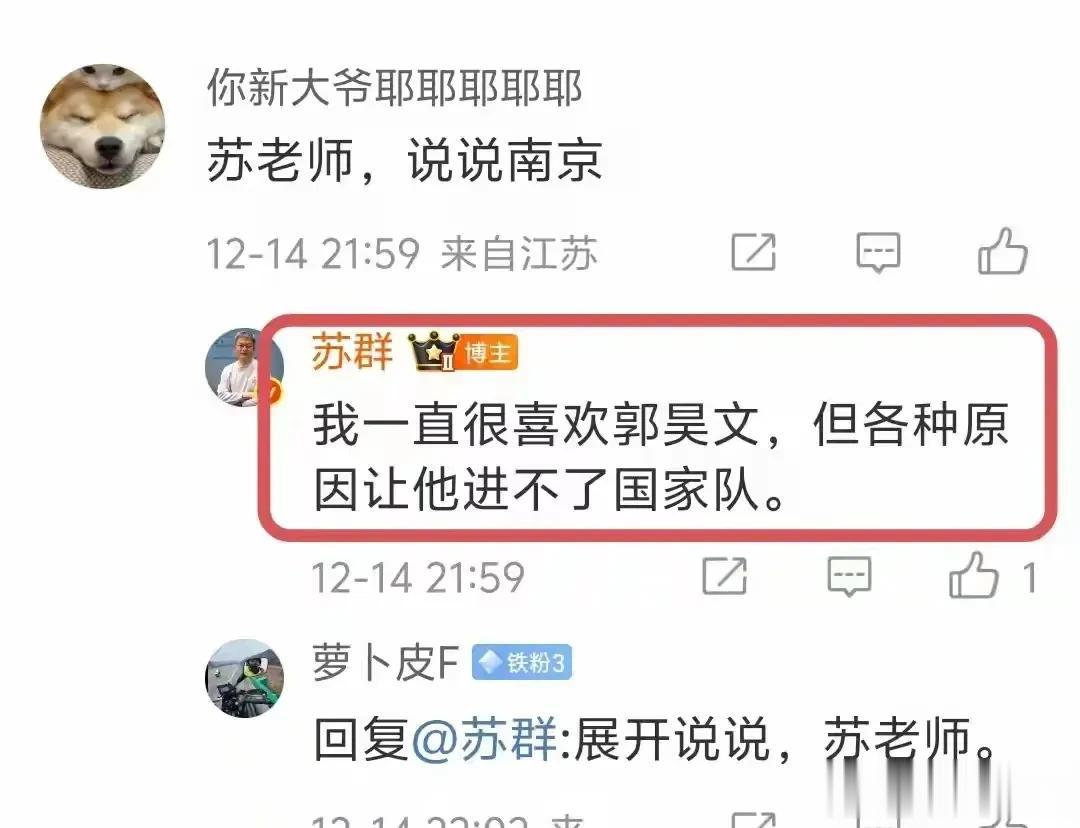Viewport: 1080px width, 828px height.
Task: Forward 苏群's reply with share icon
Action: [x=725, y=576]
